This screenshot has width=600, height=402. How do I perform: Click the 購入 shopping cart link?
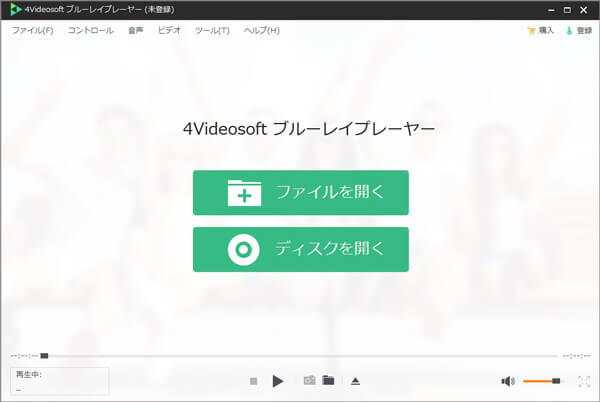pos(541,30)
